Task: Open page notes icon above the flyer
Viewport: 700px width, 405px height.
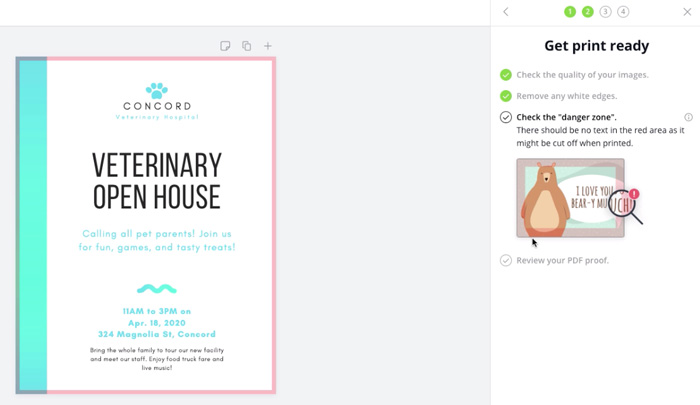Action: 225,46
